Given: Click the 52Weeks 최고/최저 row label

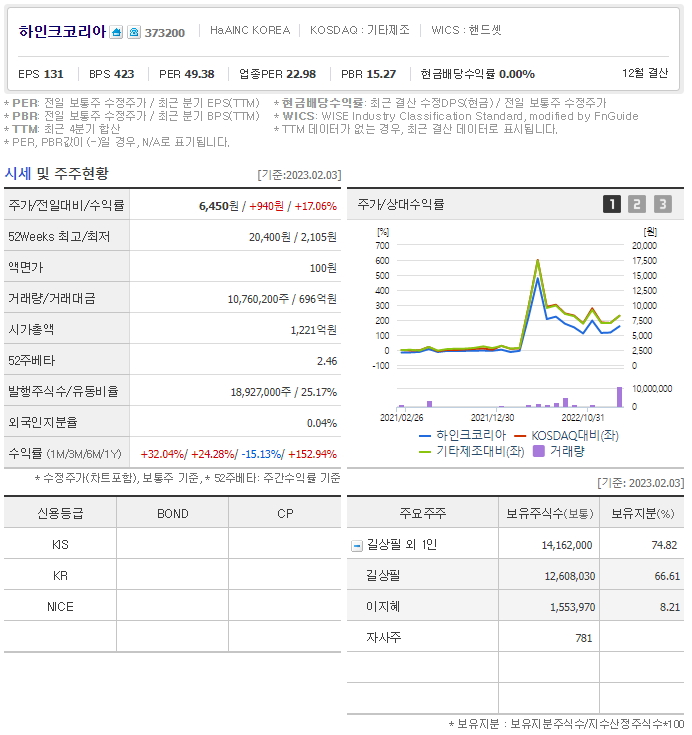Looking at the screenshot, I should click(x=59, y=236).
